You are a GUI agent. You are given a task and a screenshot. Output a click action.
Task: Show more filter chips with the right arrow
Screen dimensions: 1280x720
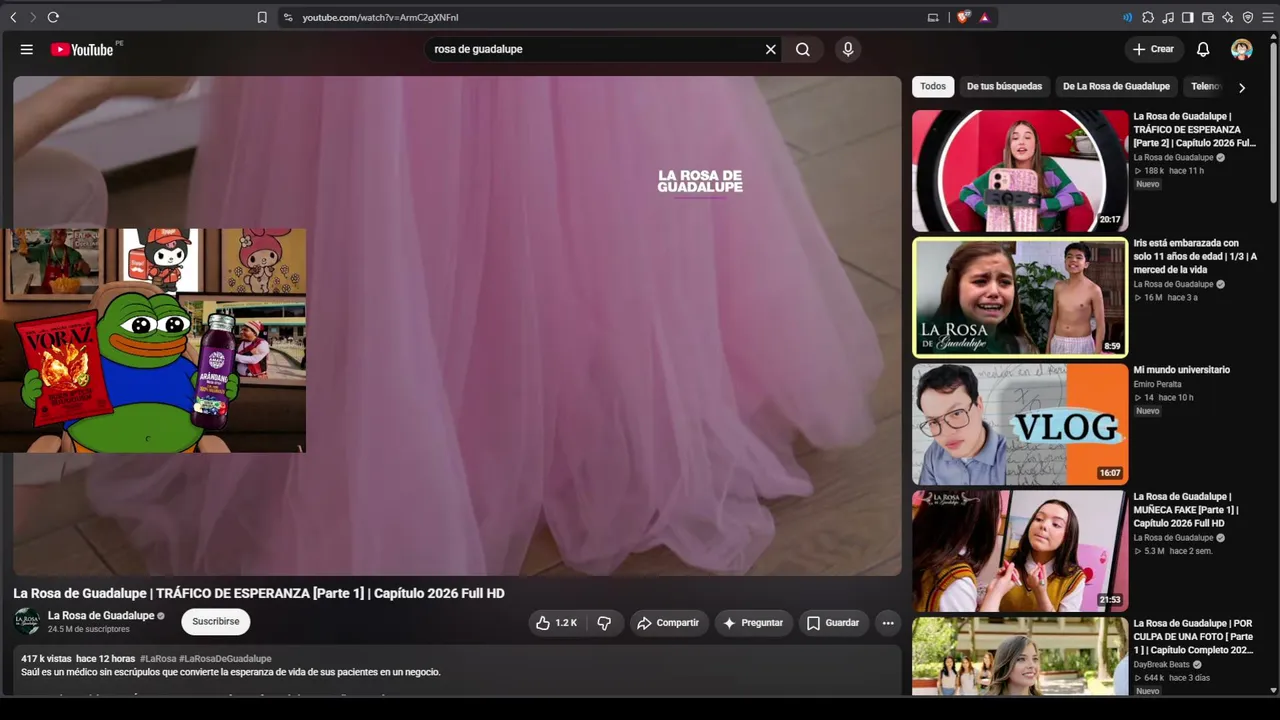(x=1242, y=87)
